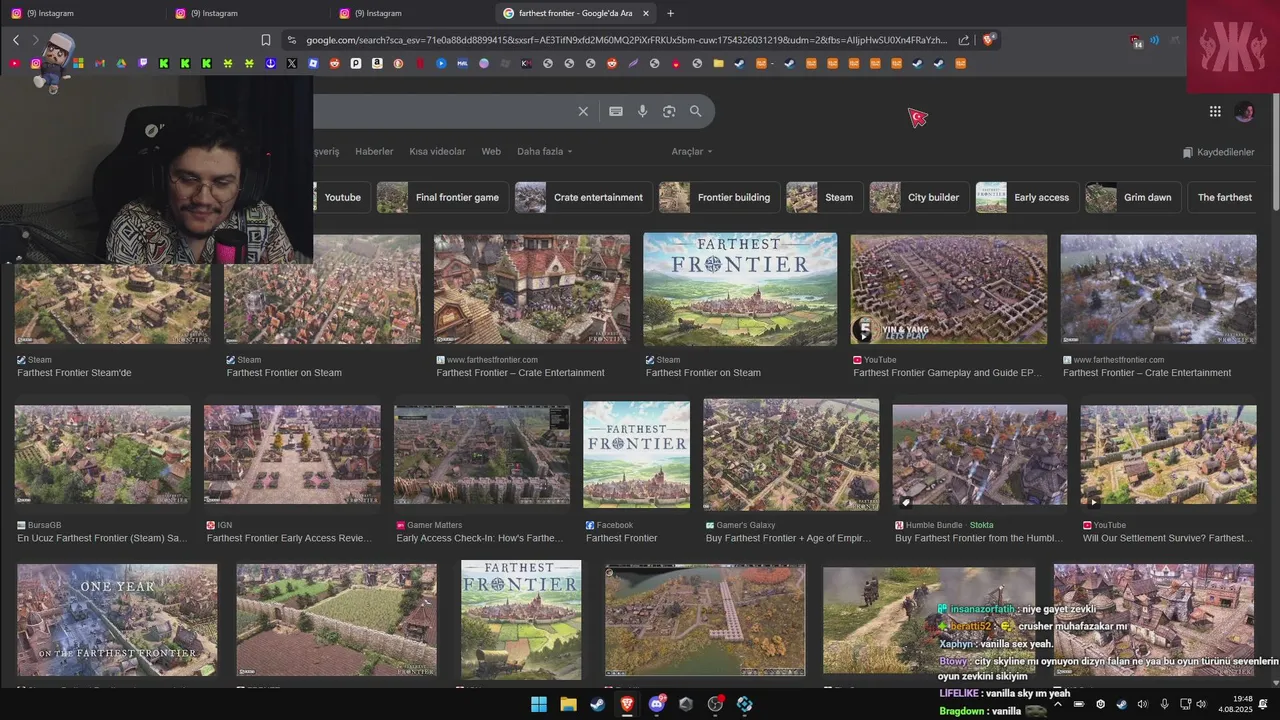Close the farthest frontier Google tab
The width and height of the screenshot is (1280, 720).
646,13
